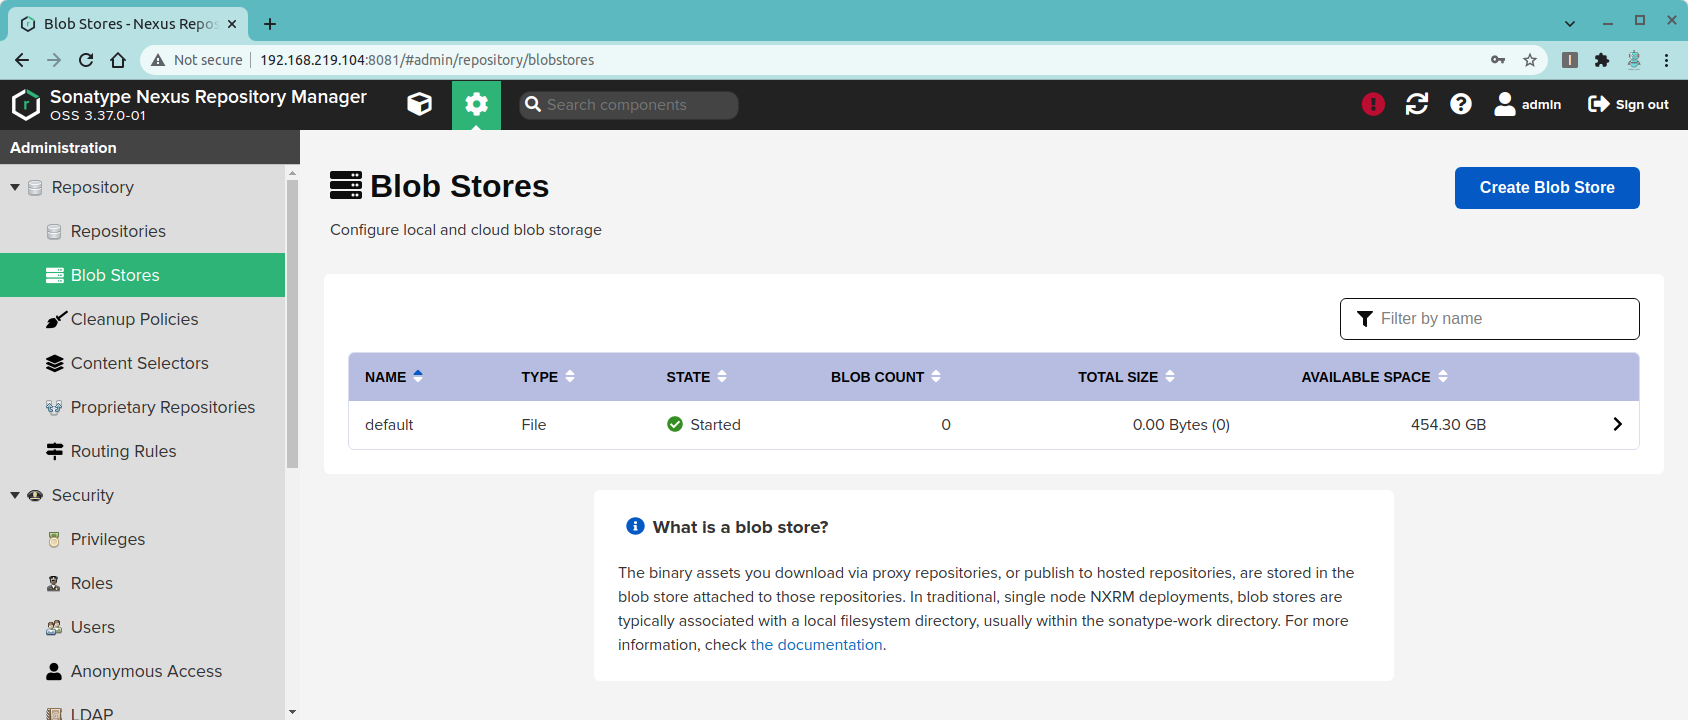The height and width of the screenshot is (720, 1688).
Task: Click the Refresh icon in the header
Action: point(1417,104)
